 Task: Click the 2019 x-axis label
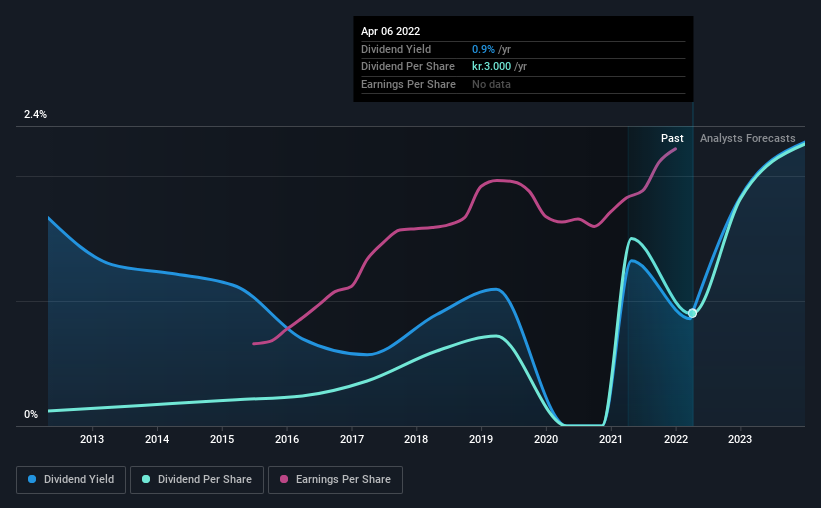tap(481, 439)
